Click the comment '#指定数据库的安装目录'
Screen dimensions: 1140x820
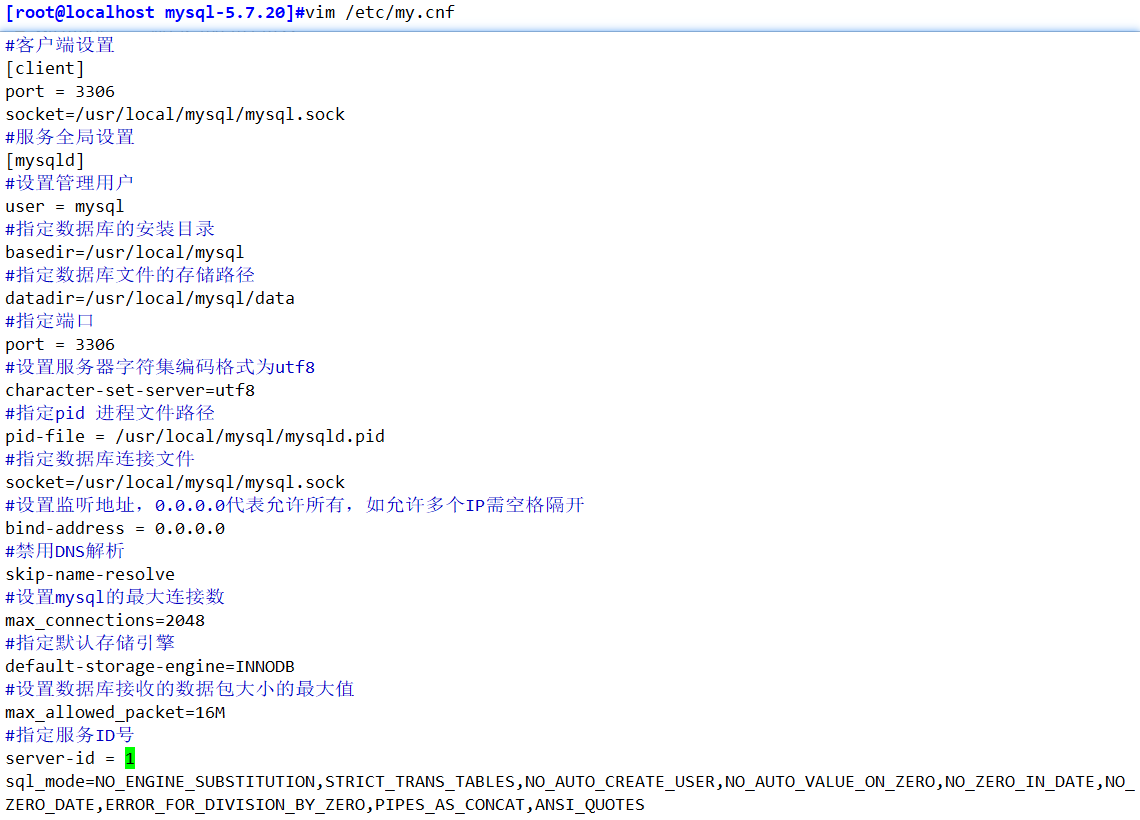pos(110,229)
